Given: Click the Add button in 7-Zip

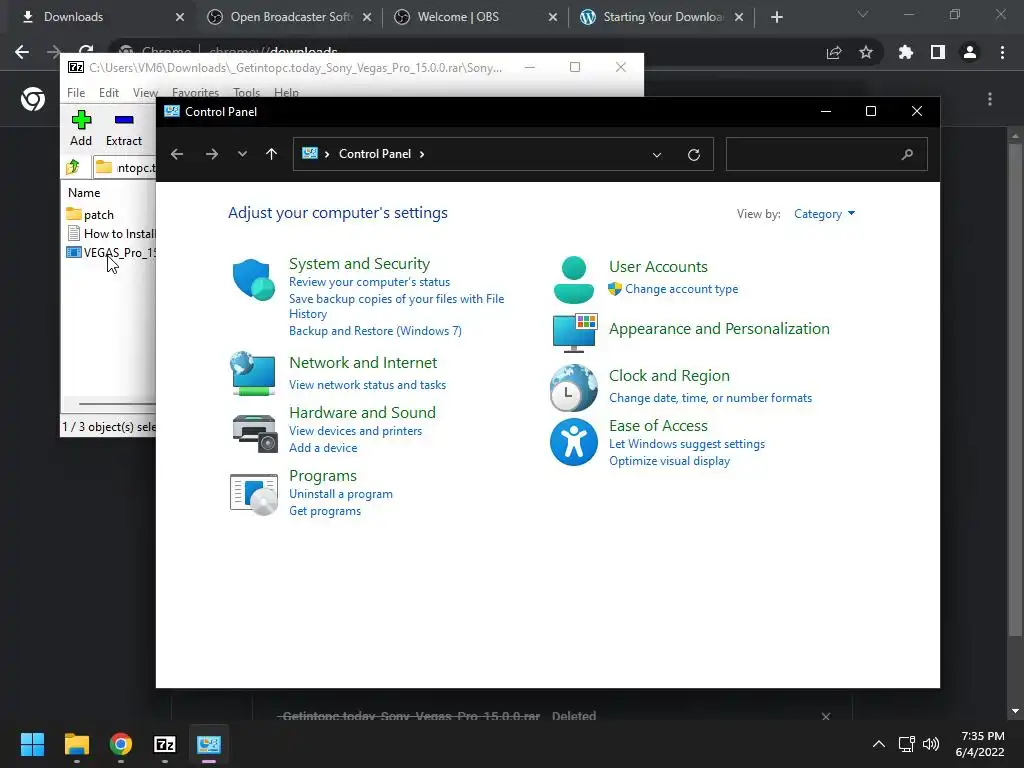Looking at the screenshot, I should click(x=81, y=128).
